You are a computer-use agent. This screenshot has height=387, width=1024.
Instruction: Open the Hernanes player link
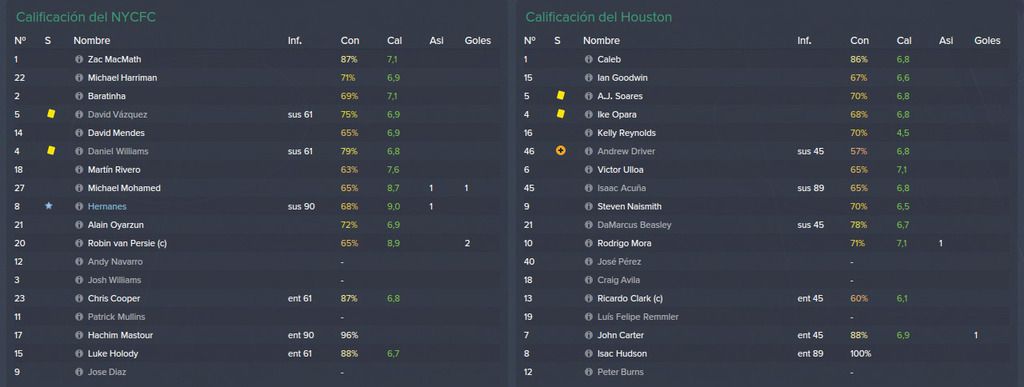[x=107, y=206]
